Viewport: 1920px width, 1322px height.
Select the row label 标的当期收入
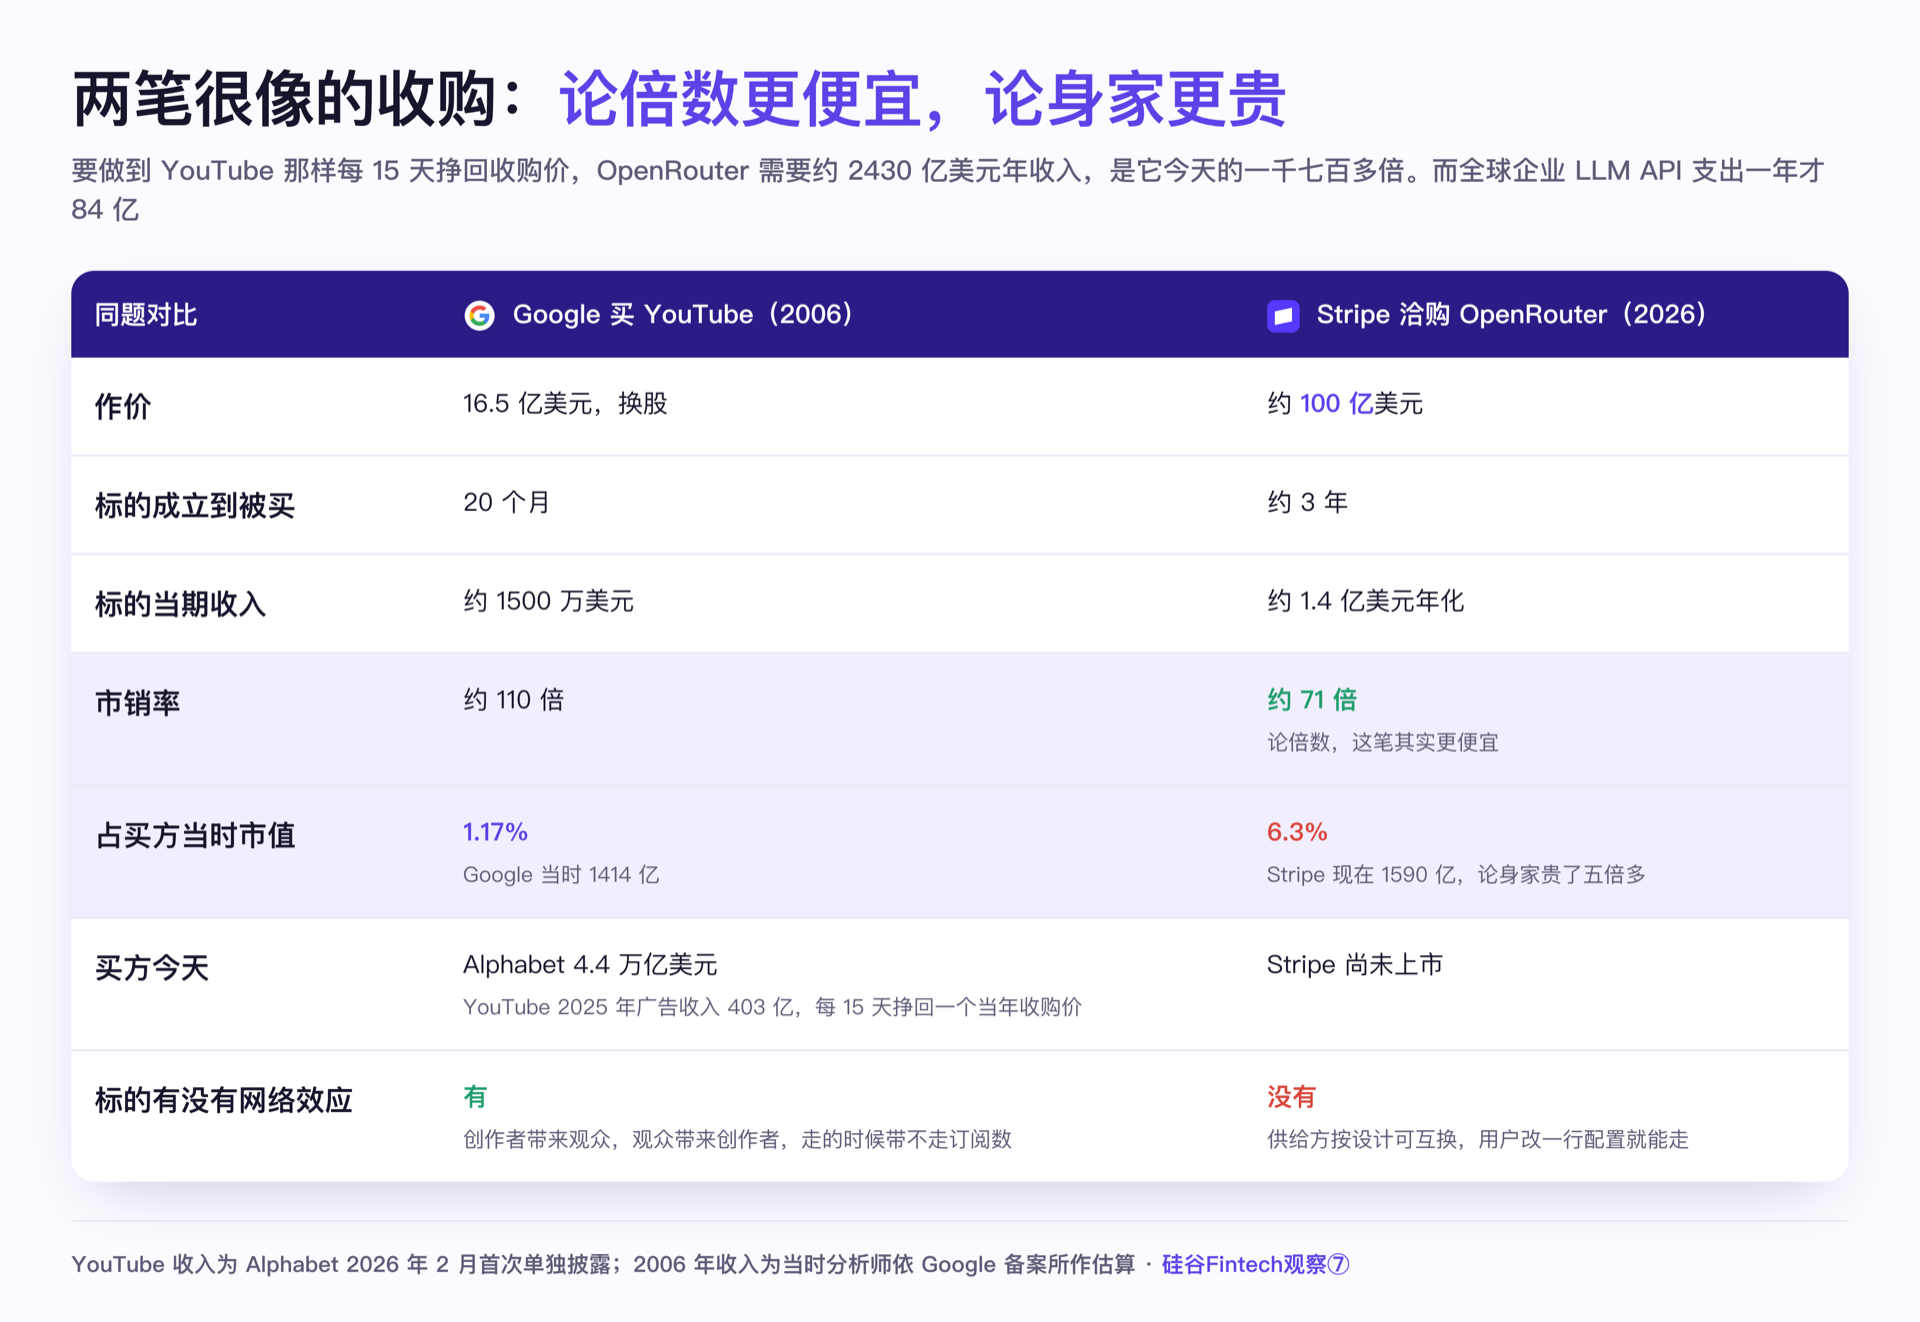(x=181, y=604)
